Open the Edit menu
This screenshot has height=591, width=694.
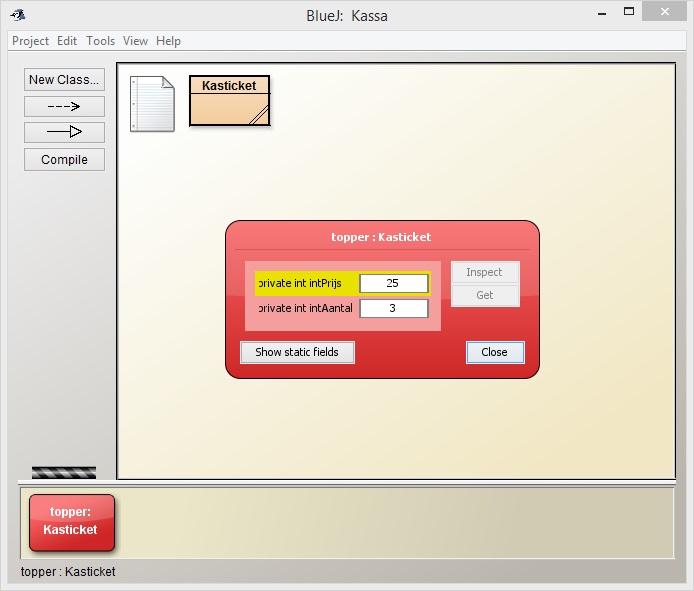click(x=67, y=41)
